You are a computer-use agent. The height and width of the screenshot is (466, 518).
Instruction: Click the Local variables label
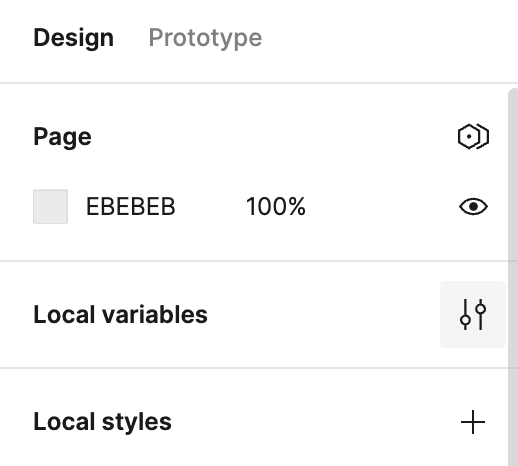coord(120,314)
